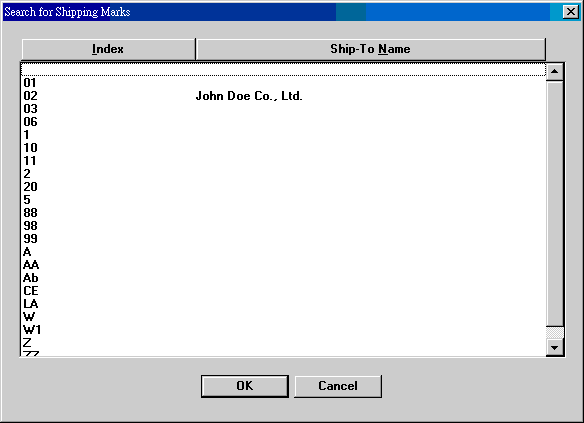The width and height of the screenshot is (584, 423).
Task: Pick the index 06 entry
Action: coord(283,122)
